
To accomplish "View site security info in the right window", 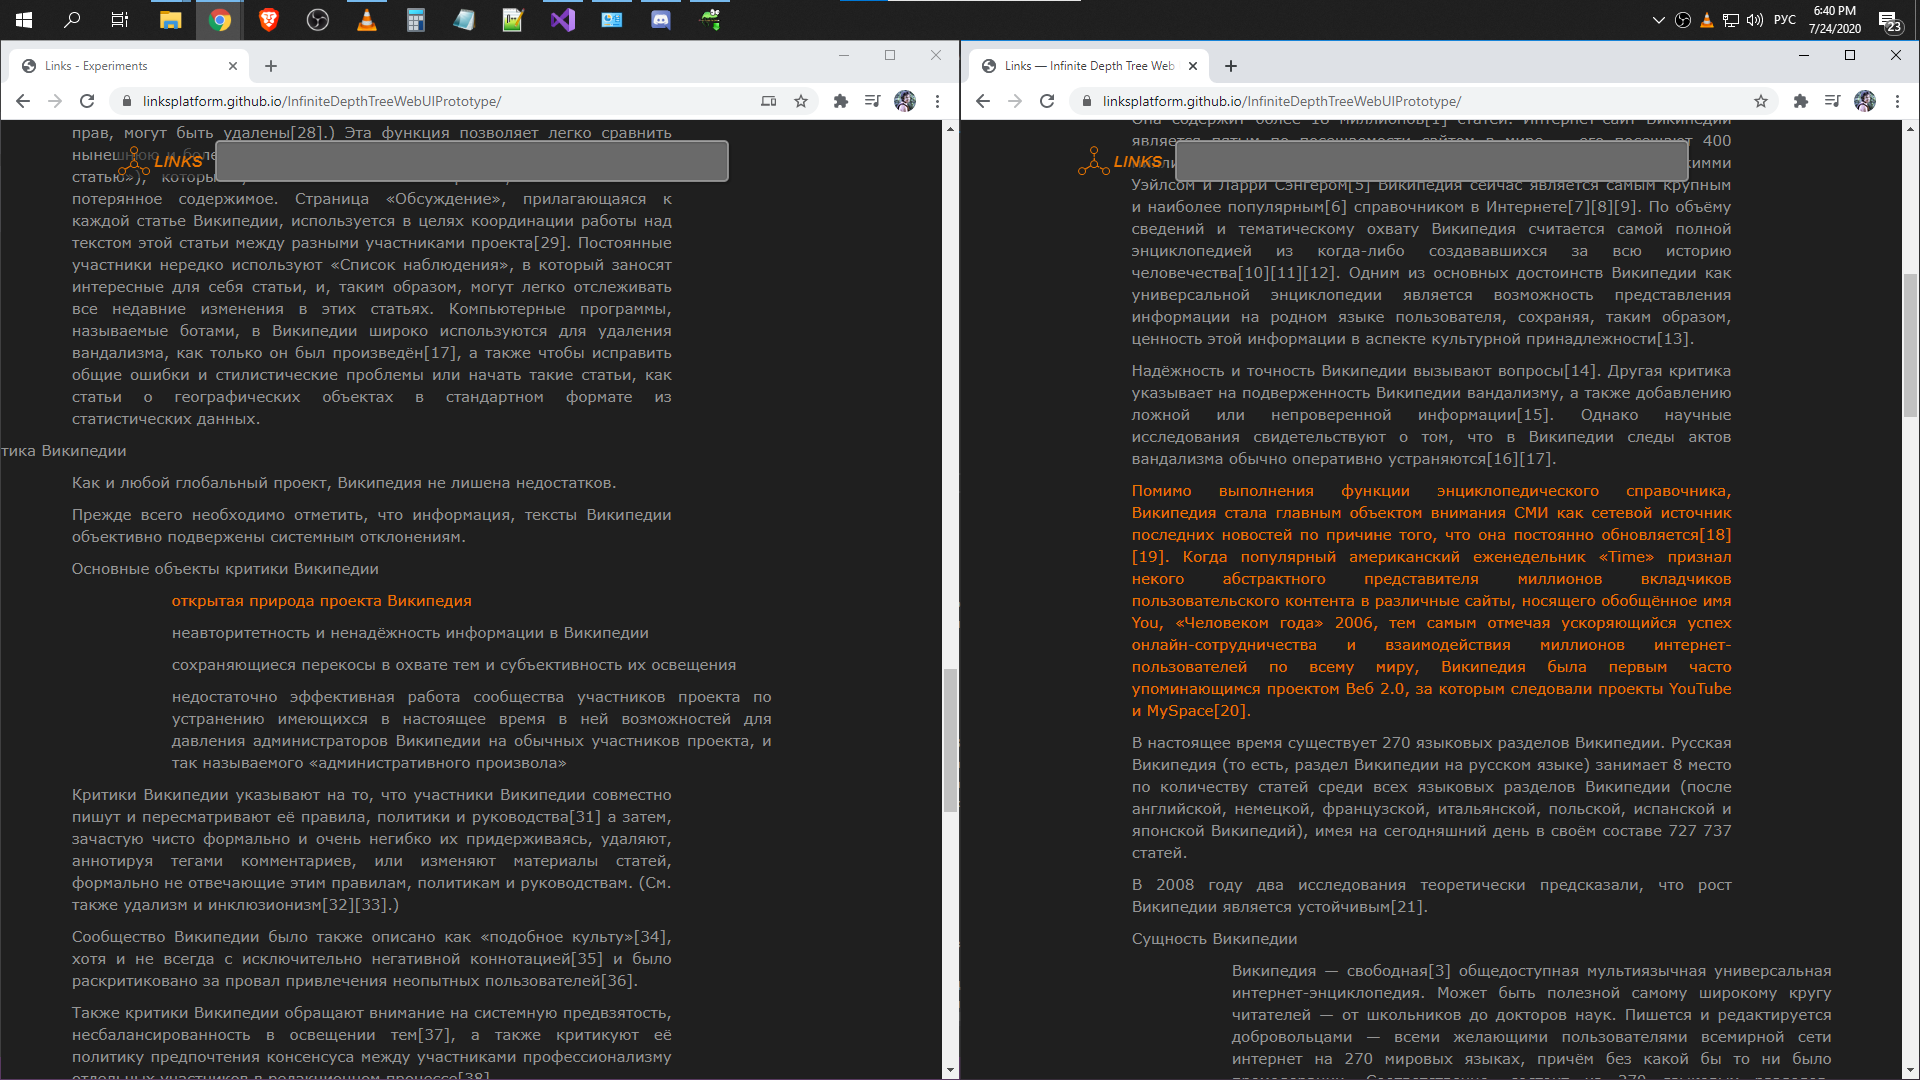I will point(1087,101).
